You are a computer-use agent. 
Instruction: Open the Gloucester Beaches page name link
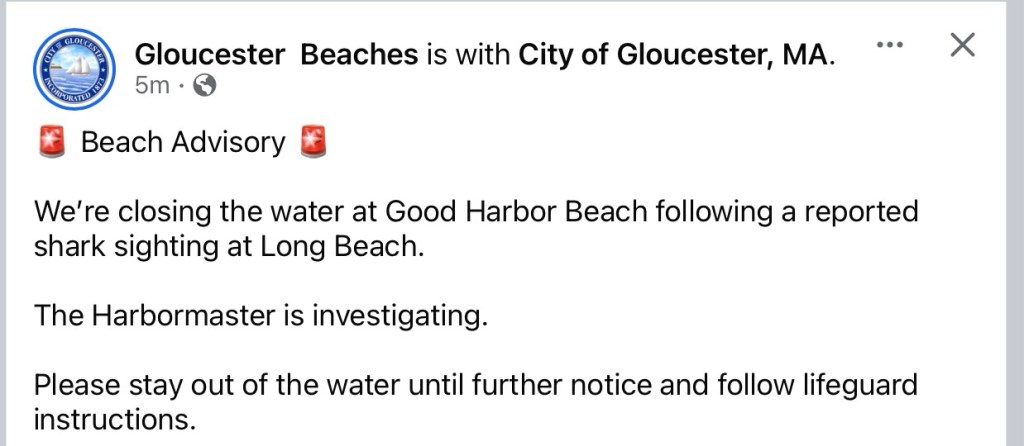pos(276,54)
